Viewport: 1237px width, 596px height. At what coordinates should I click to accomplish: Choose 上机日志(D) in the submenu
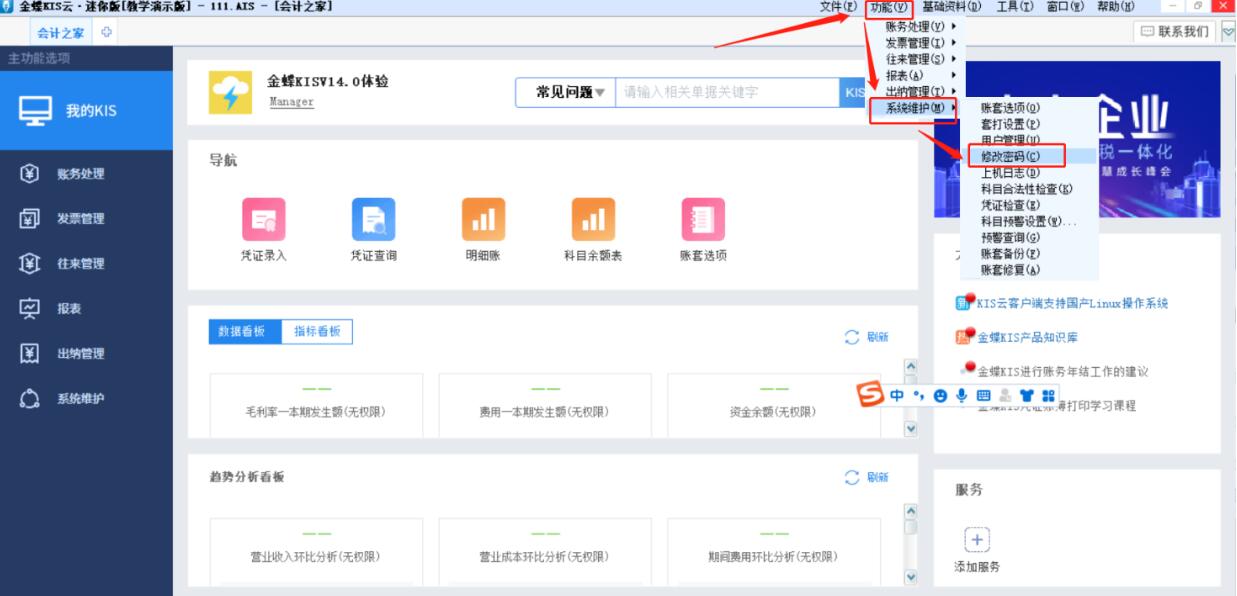click(x=1011, y=172)
